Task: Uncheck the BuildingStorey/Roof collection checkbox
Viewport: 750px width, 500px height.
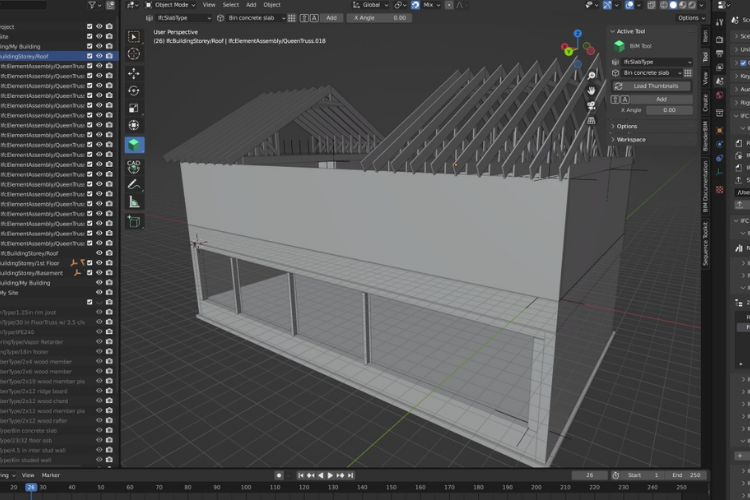Action: [89, 56]
